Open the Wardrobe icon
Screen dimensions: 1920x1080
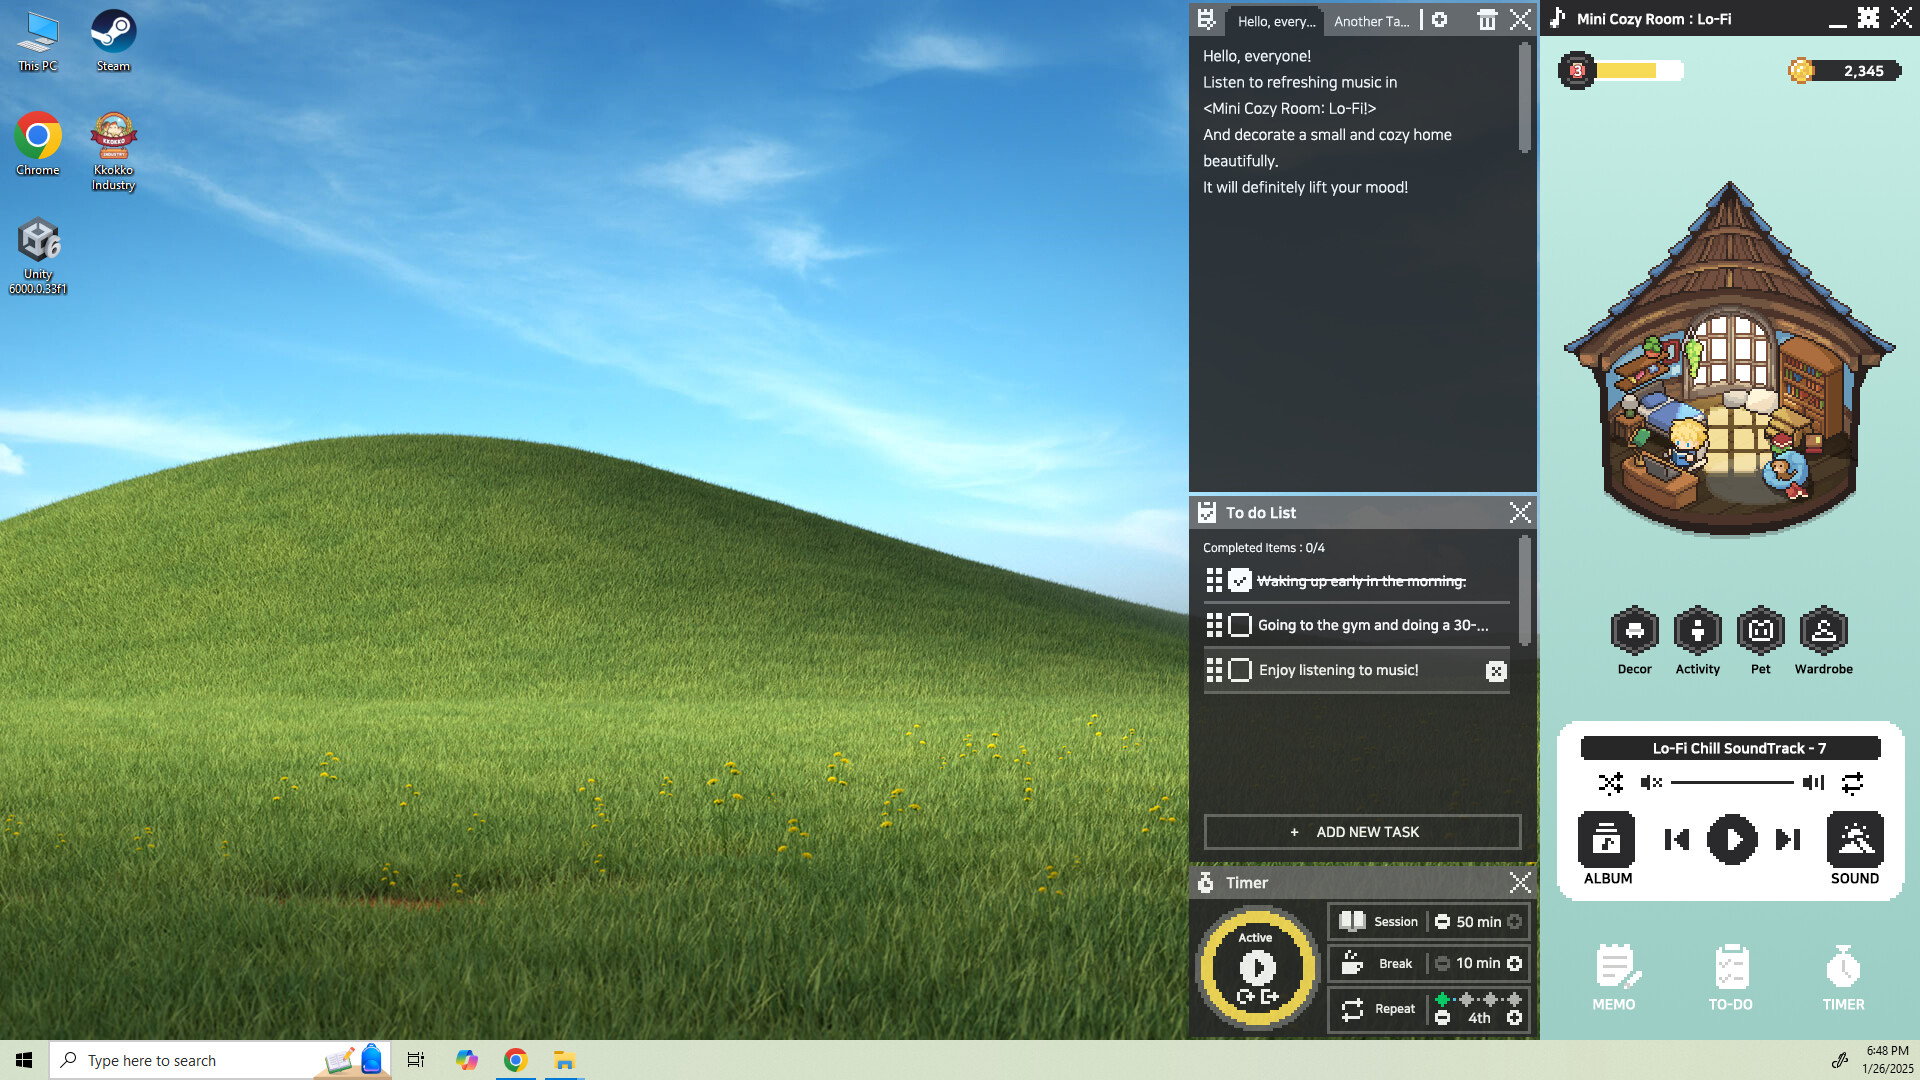click(x=1823, y=631)
